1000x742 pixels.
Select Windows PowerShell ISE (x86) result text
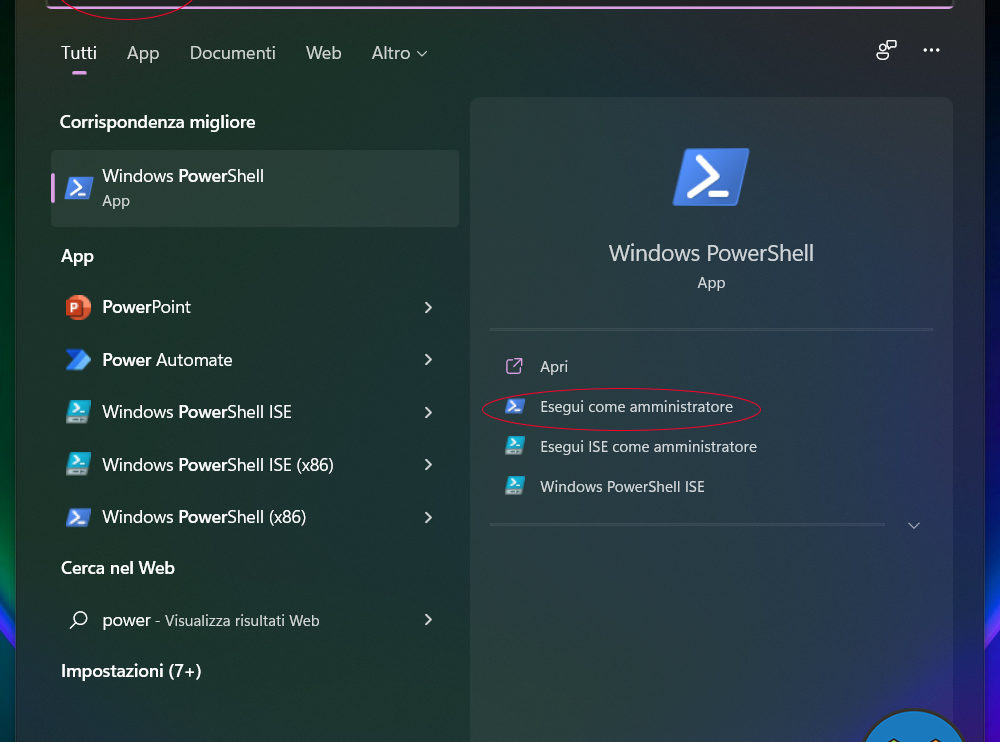tap(217, 464)
